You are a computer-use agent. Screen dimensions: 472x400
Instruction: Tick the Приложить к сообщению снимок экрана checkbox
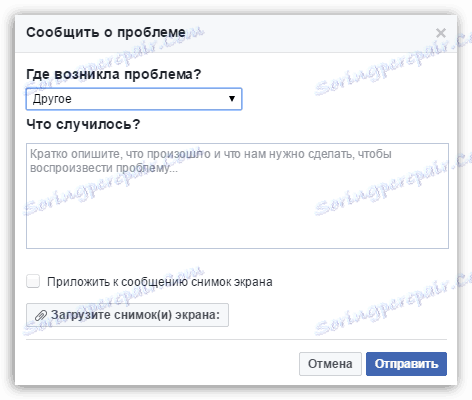coord(33,281)
